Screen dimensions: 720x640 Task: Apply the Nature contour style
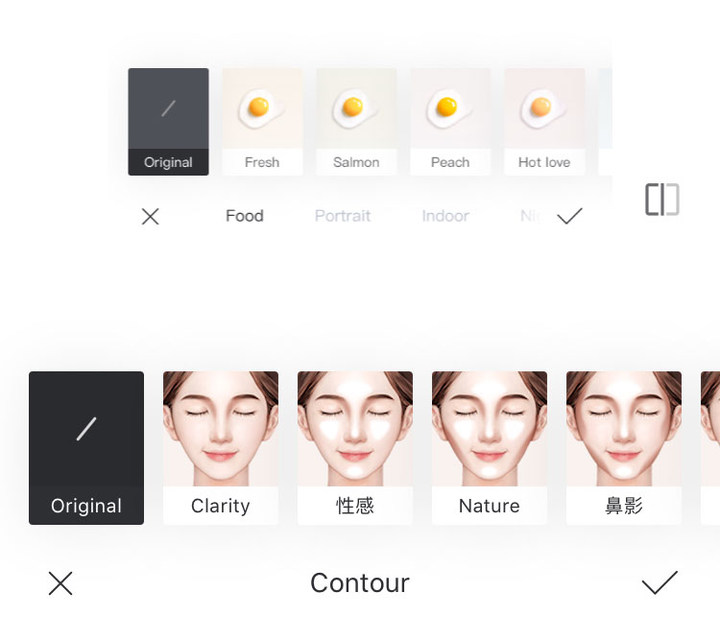(x=489, y=448)
